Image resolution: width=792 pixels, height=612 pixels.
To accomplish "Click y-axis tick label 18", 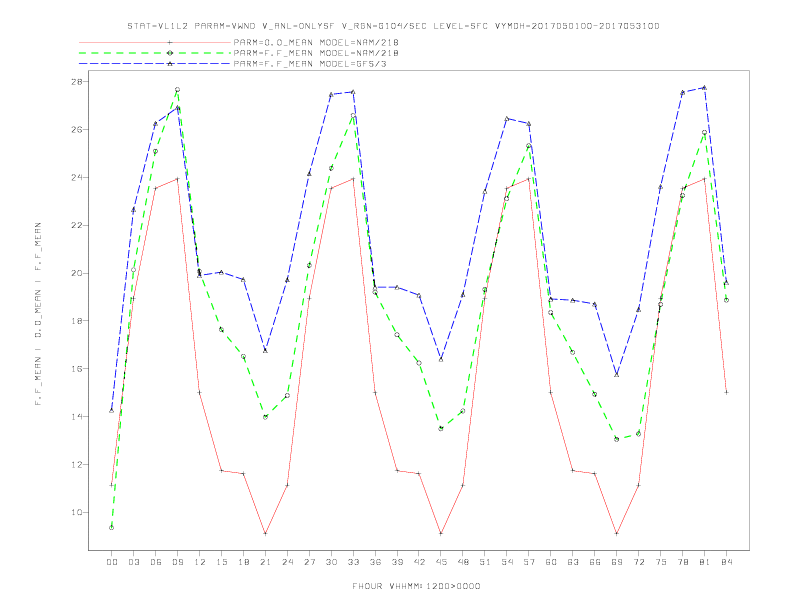I will click(79, 321).
